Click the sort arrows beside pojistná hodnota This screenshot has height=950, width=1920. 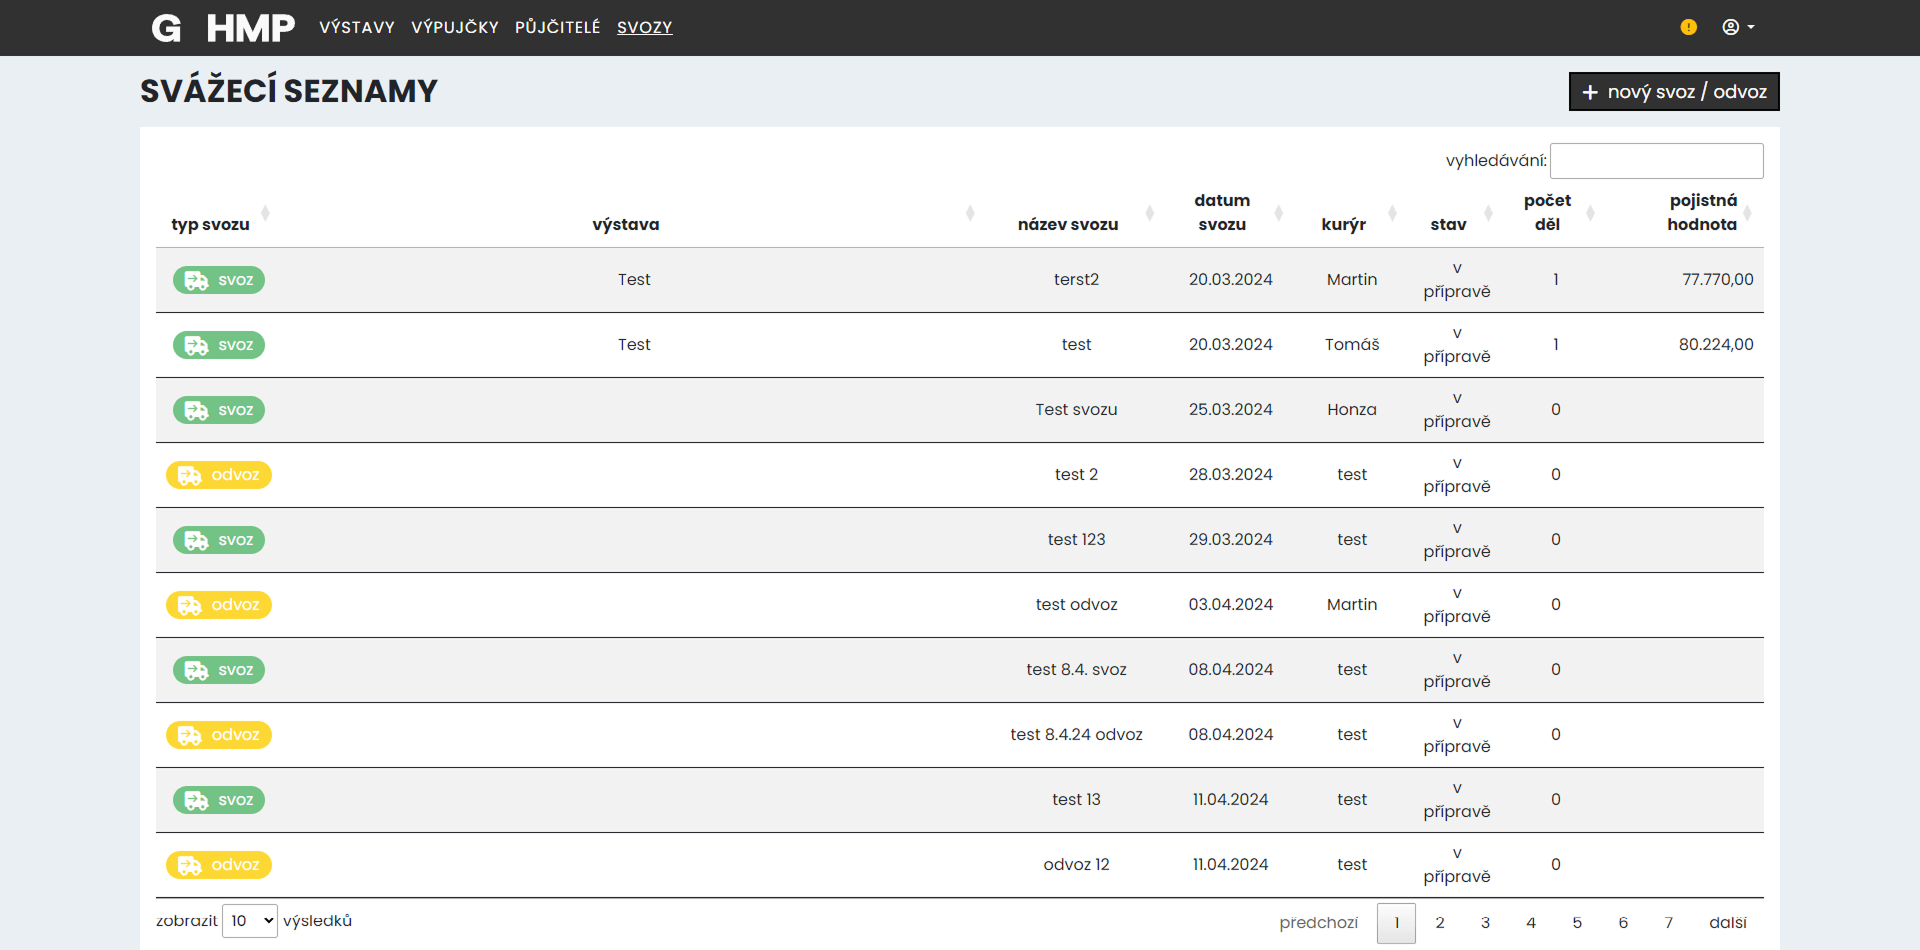coord(1750,212)
